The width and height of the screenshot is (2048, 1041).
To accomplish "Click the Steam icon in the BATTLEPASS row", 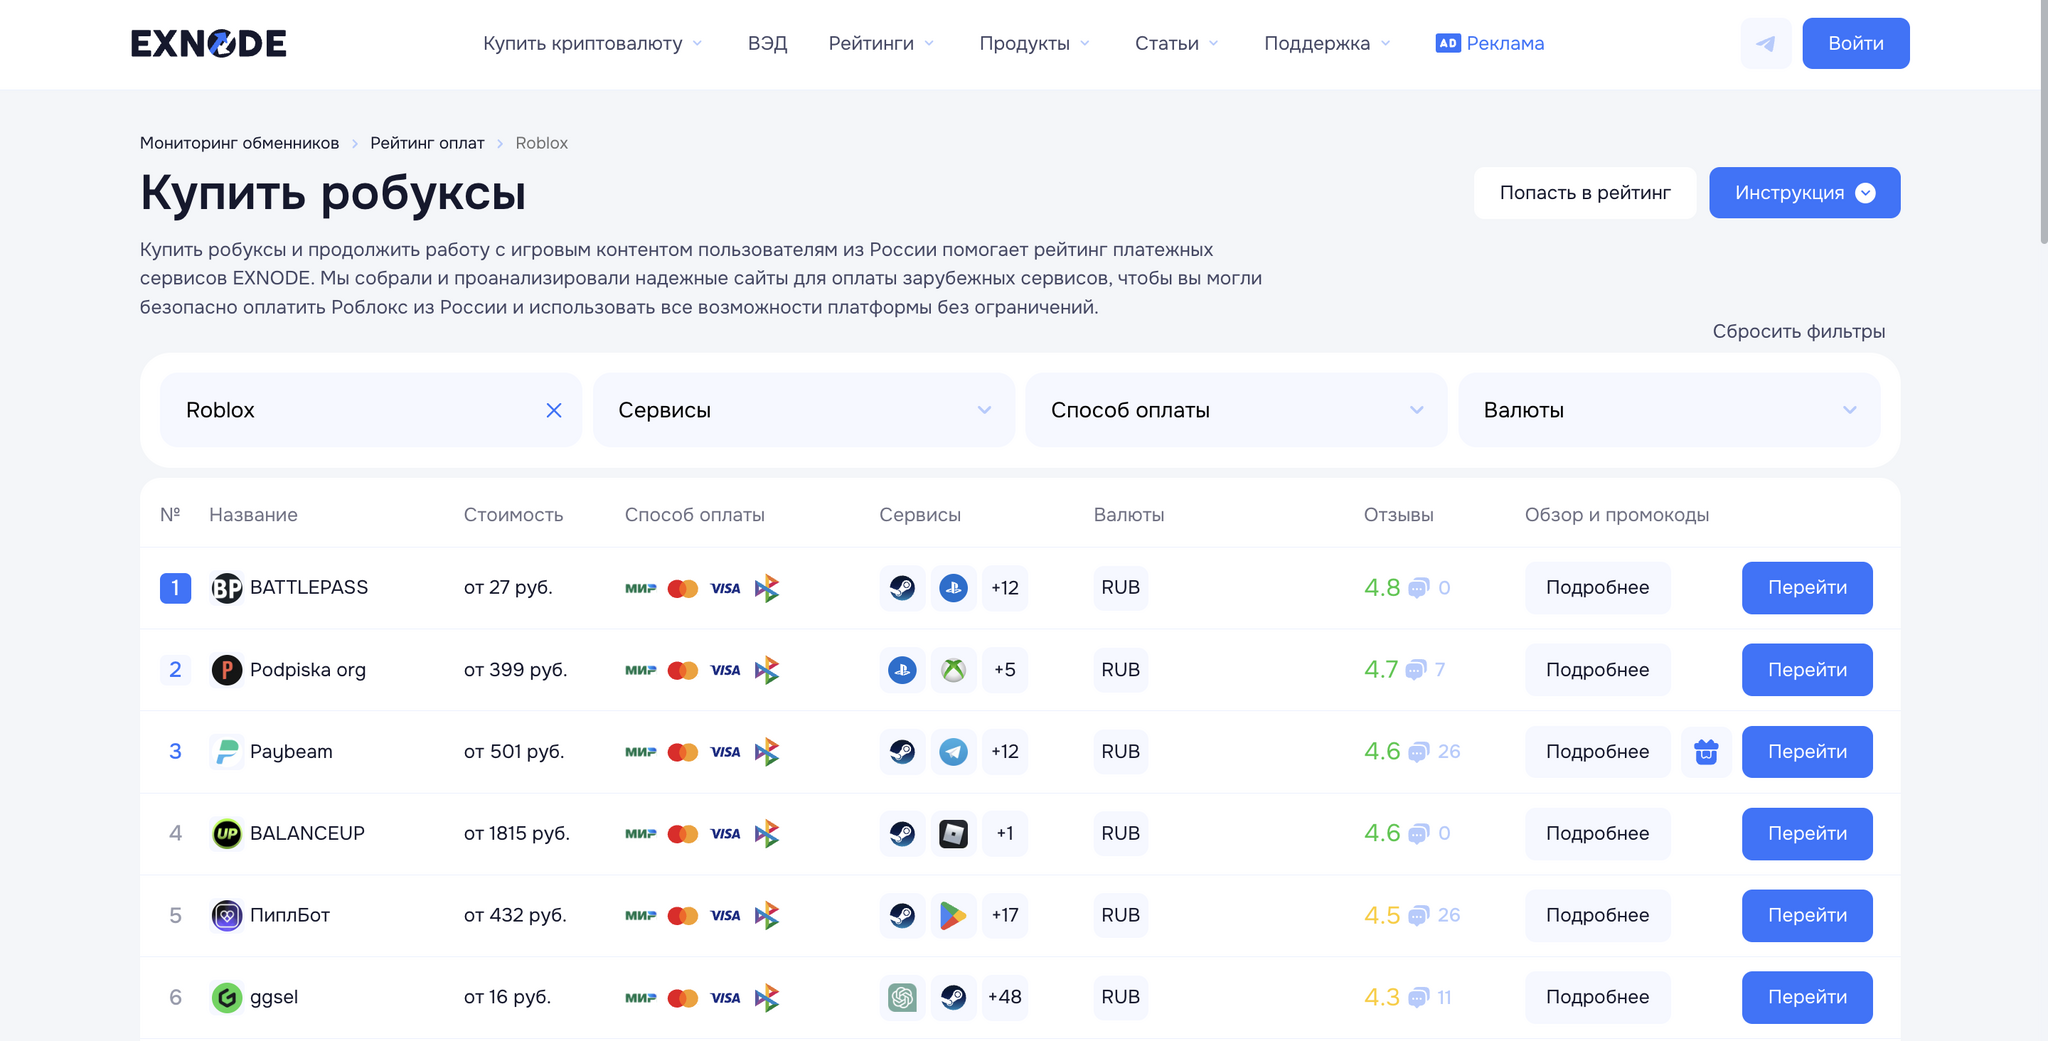I will point(902,588).
